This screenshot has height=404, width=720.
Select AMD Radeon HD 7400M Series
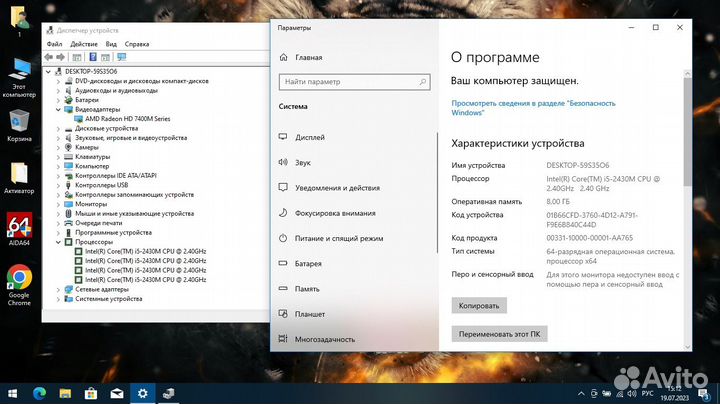[127, 119]
